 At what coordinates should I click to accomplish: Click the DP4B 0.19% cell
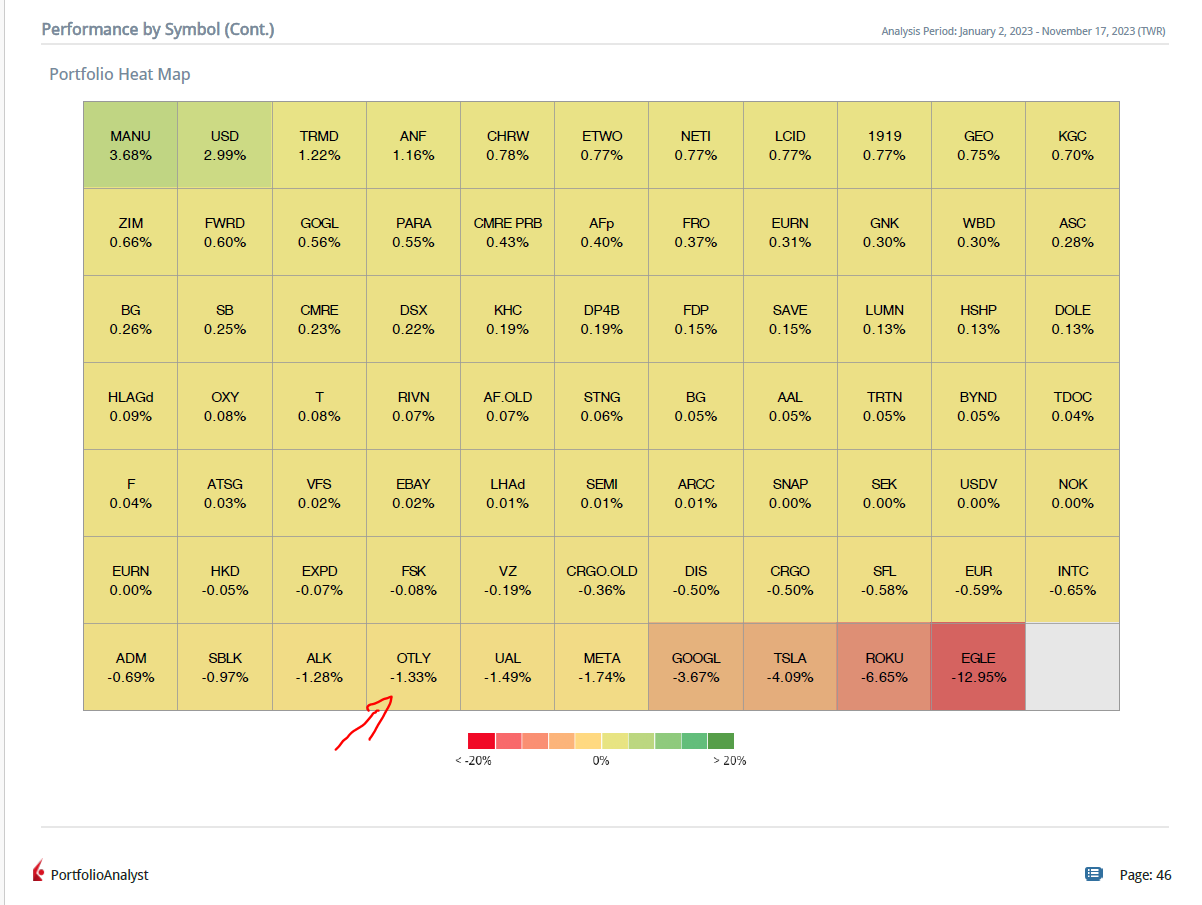pyautogui.click(x=602, y=319)
